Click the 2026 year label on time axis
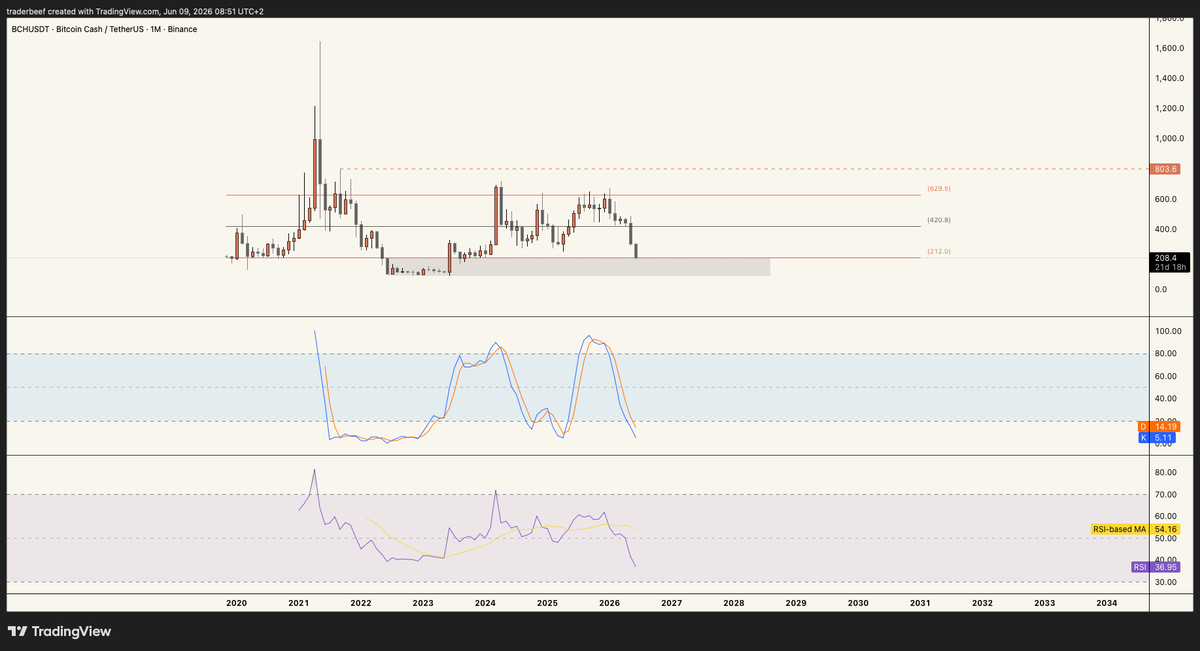This screenshot has width=1200, height=651. pyautogui.click(x=609, y=603)
